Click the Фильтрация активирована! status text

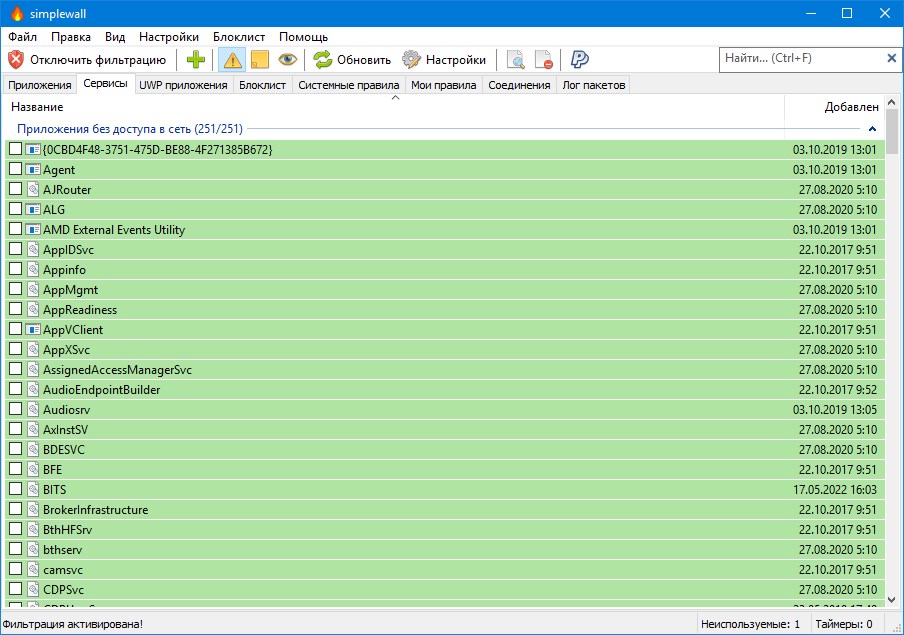(x=73, y=624)
